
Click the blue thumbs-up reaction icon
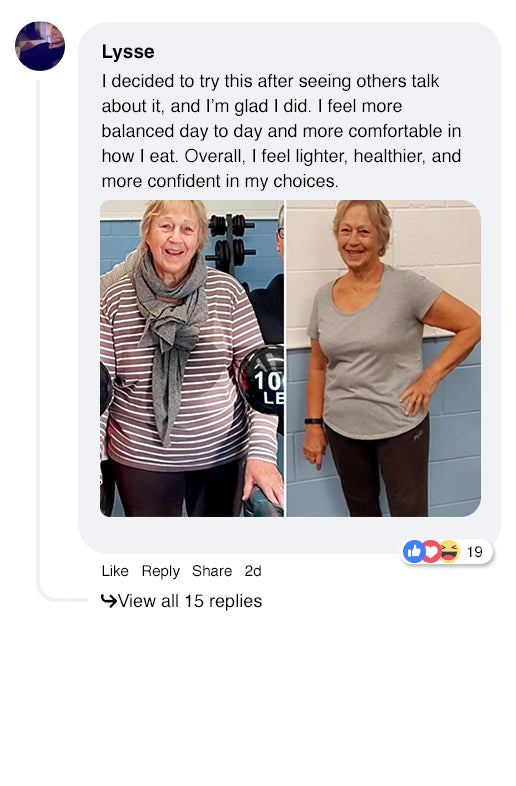(414, 552)
